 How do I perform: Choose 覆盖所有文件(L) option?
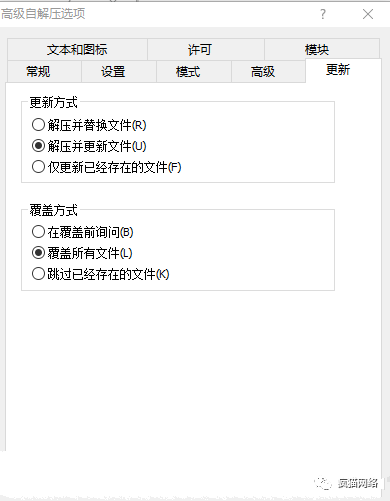[82, 253]
